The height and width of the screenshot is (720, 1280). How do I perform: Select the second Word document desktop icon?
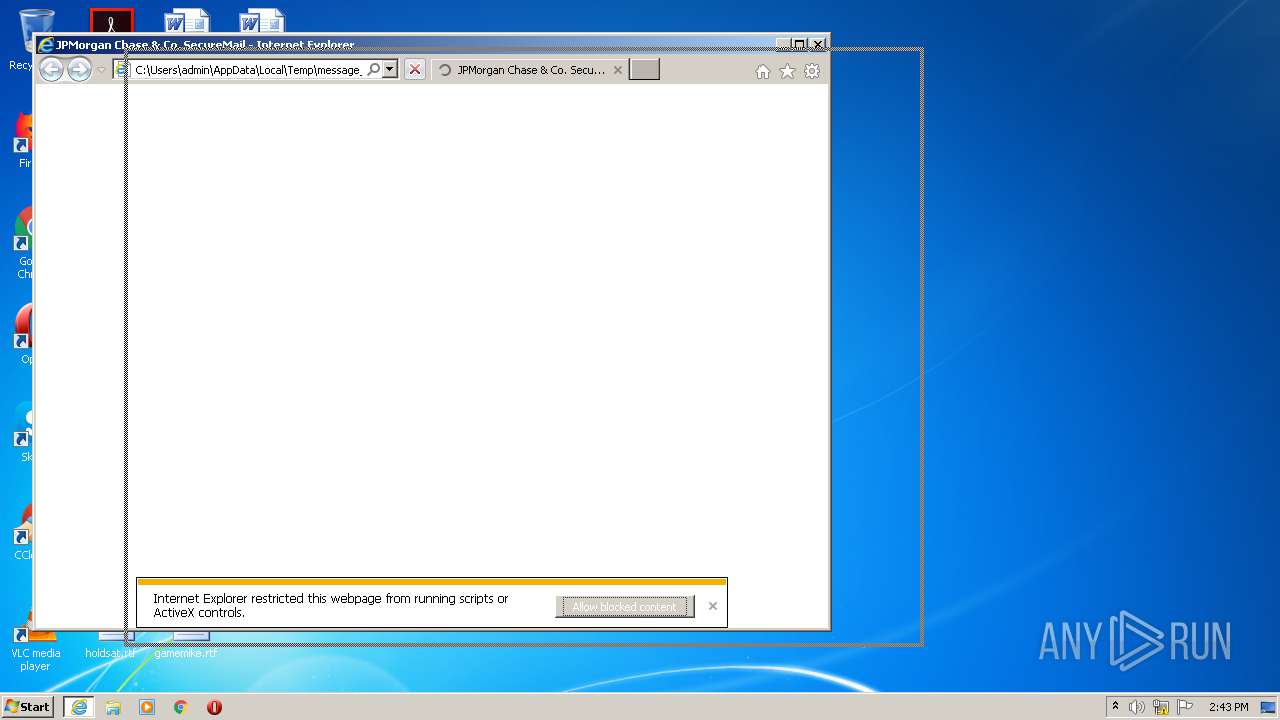pyautogui.click(x=261, y=21)
